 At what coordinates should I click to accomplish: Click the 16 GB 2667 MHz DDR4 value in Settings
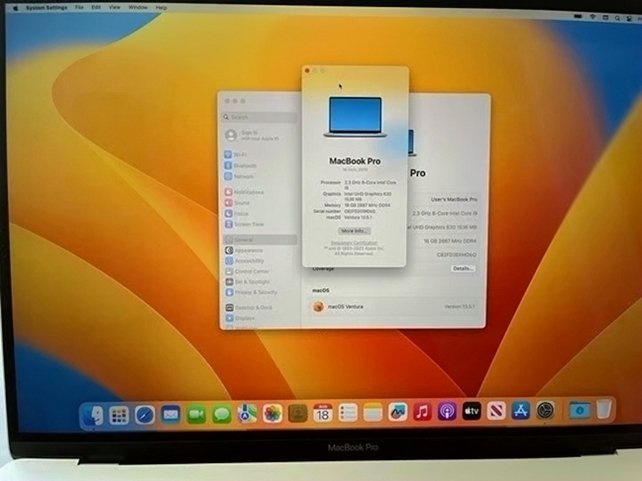click(x=450, y=241)
